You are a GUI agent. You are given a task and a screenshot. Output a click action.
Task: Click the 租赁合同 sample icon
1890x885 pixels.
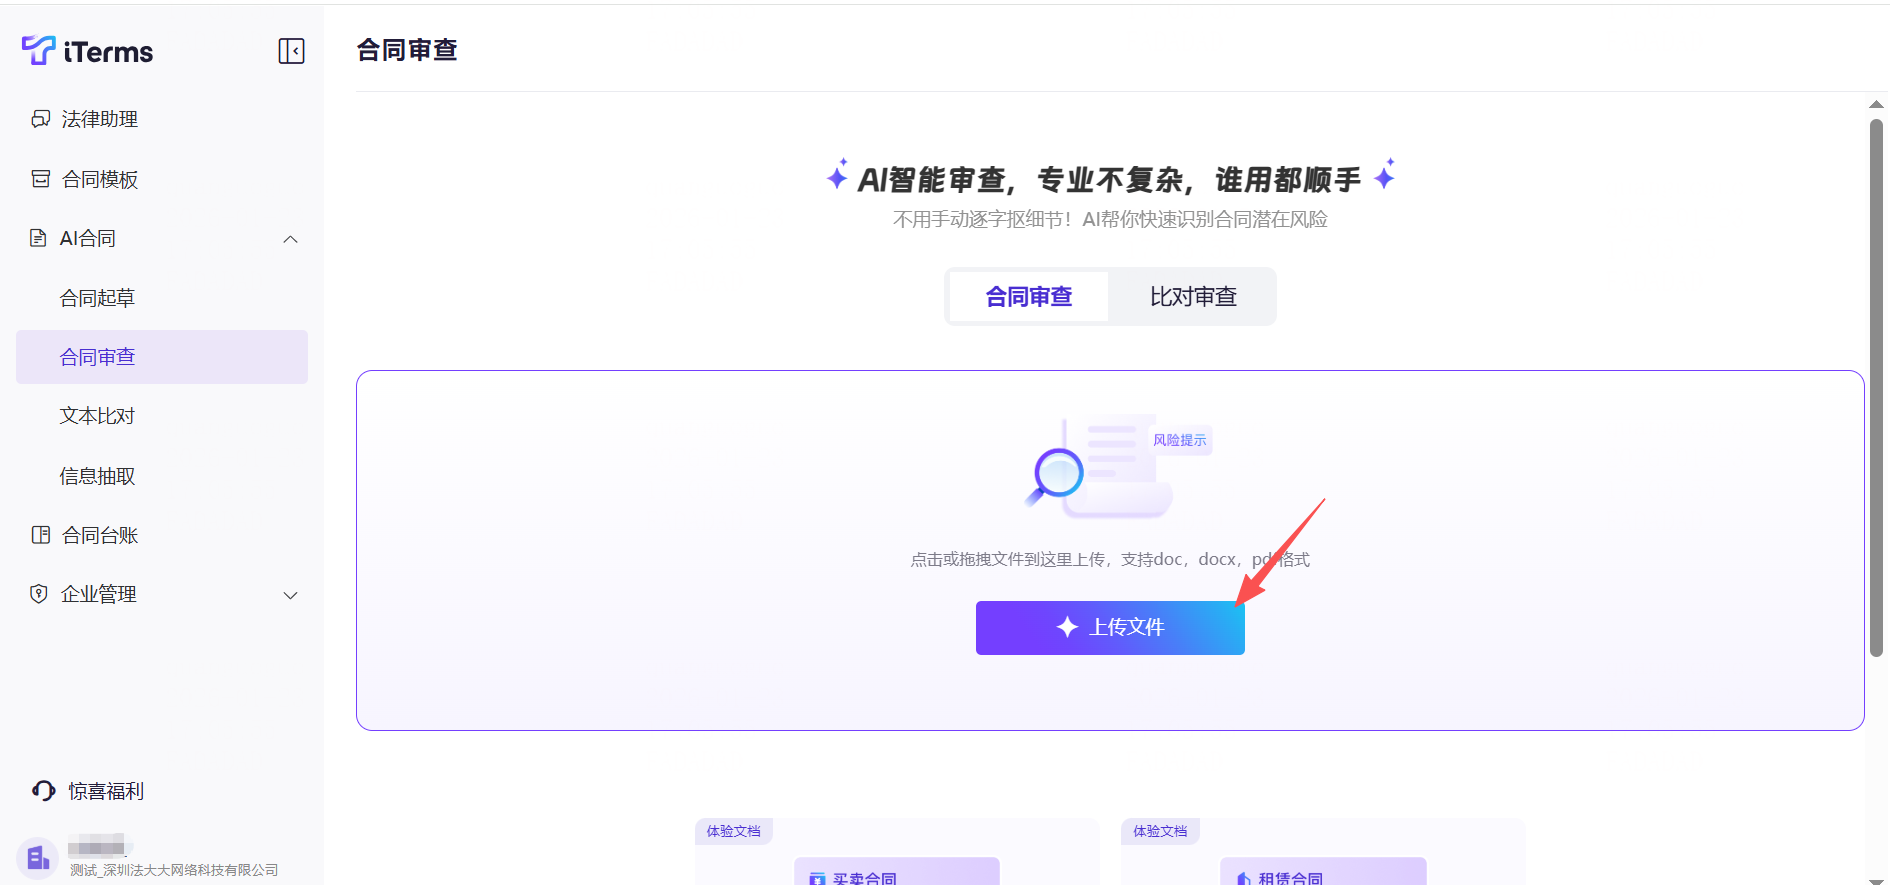click(1244, 879)
